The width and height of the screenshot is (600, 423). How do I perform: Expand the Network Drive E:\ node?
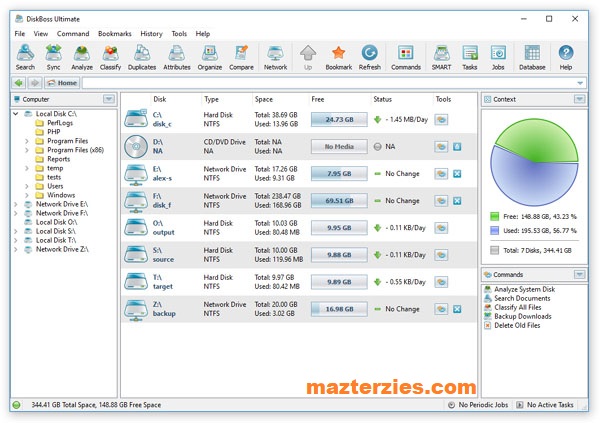[x=16, y=204]
